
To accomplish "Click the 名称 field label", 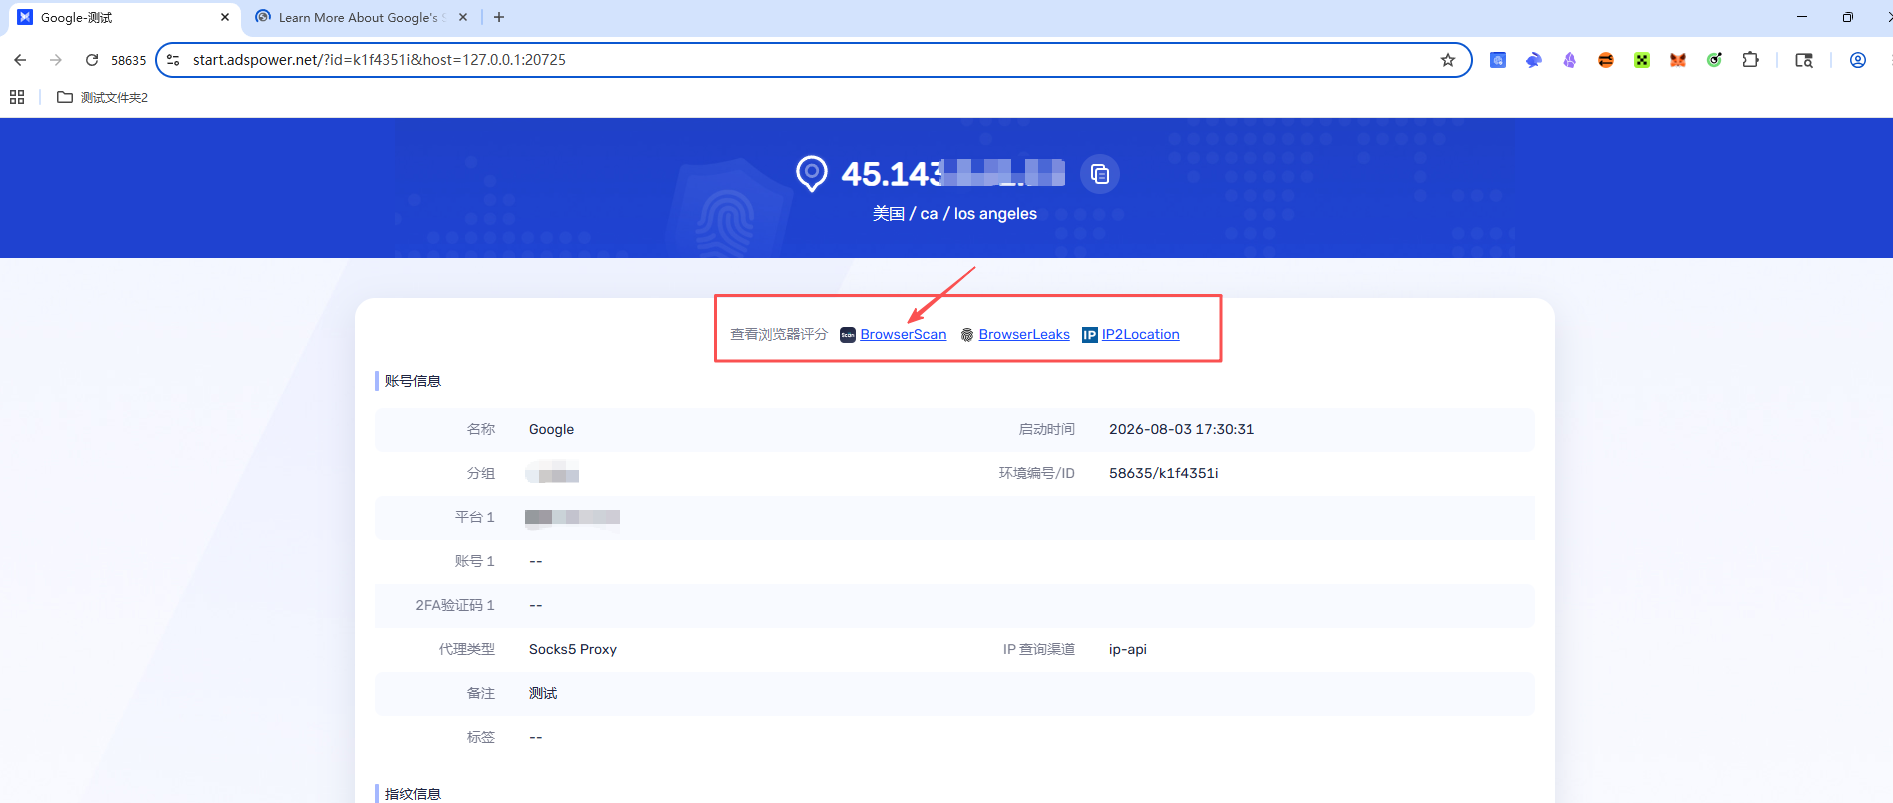I will tap(481, 429).
